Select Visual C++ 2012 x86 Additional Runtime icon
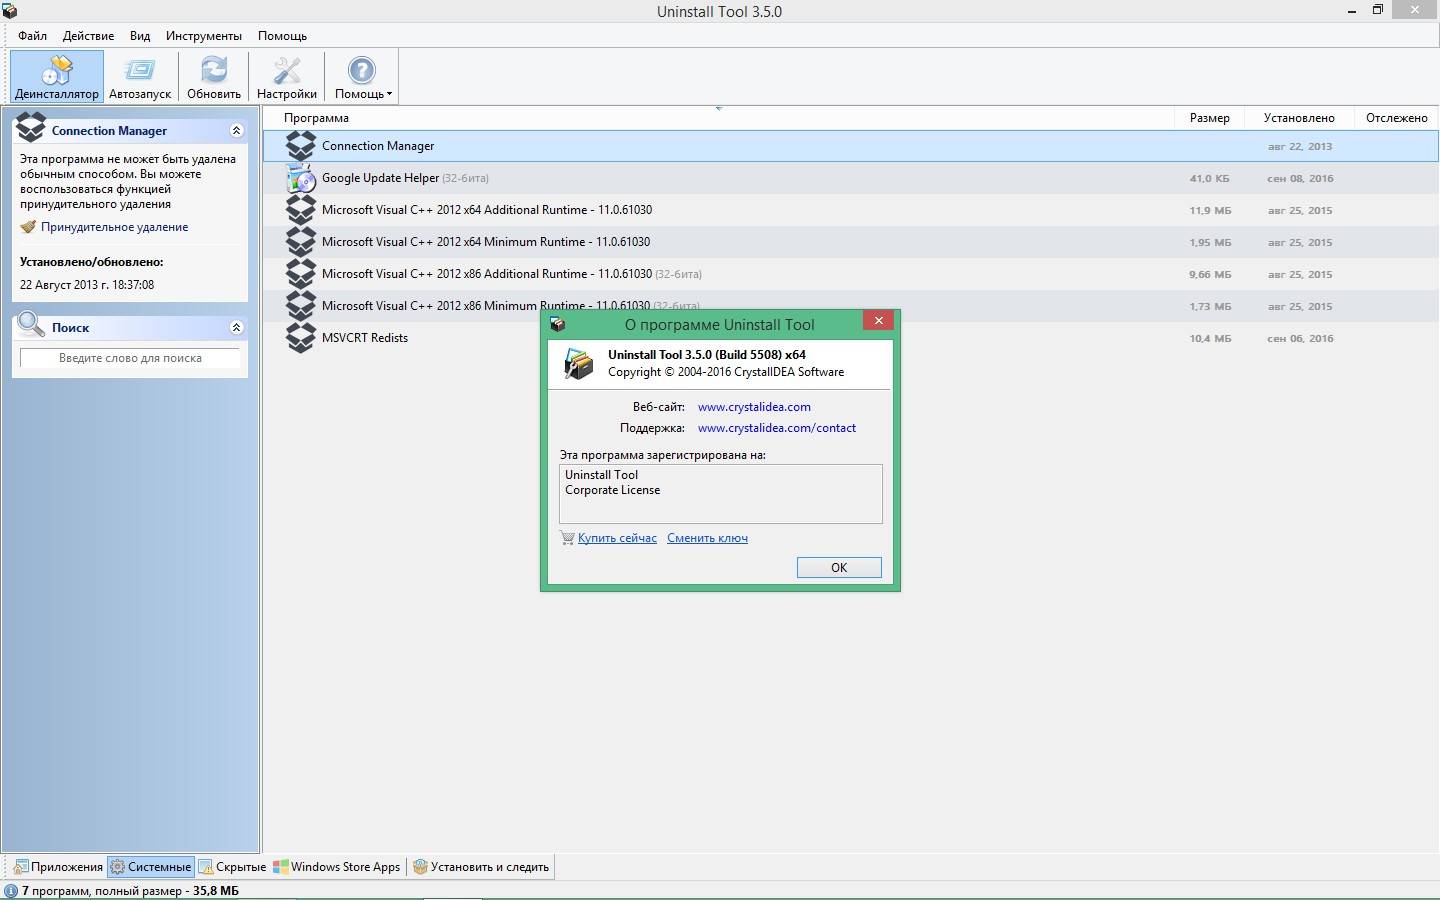The height and width of the screenshot is (900, 1440). [x=301, y=274]
